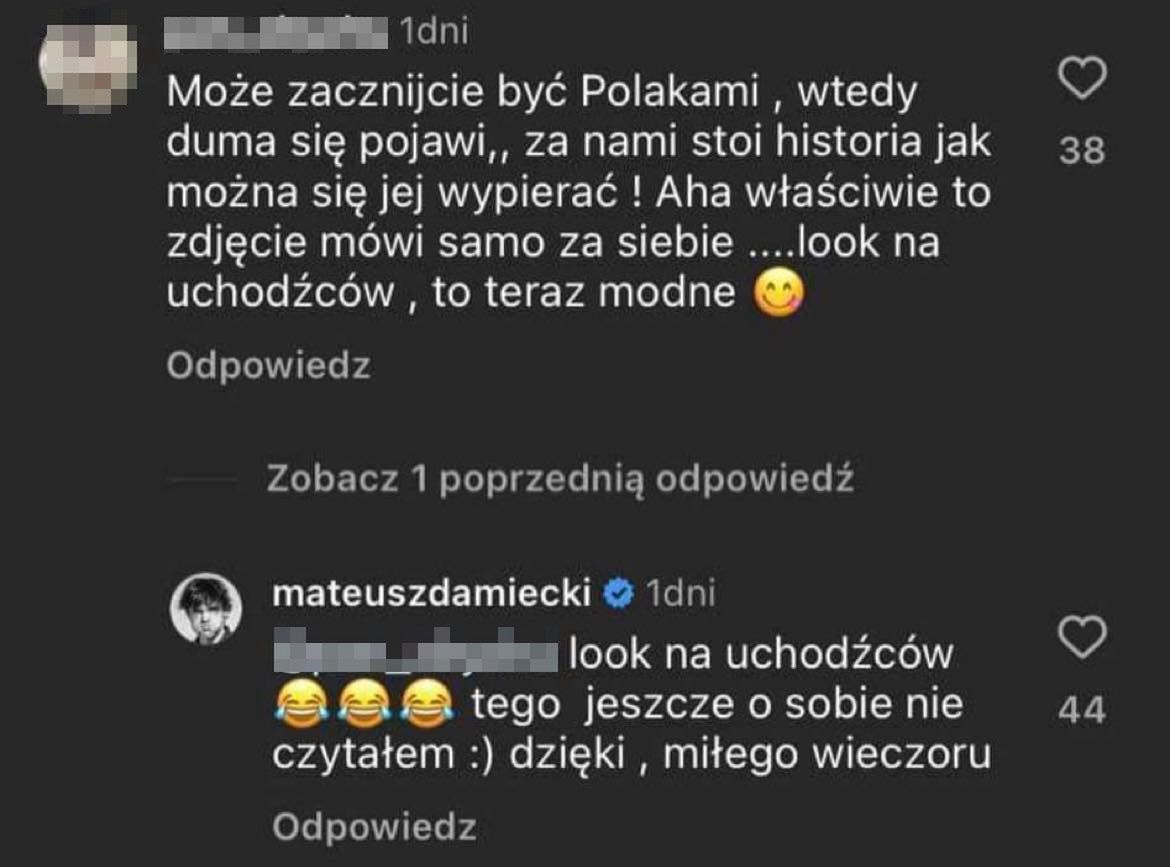Open the mateuszdamiecki username link

[433, 593]
